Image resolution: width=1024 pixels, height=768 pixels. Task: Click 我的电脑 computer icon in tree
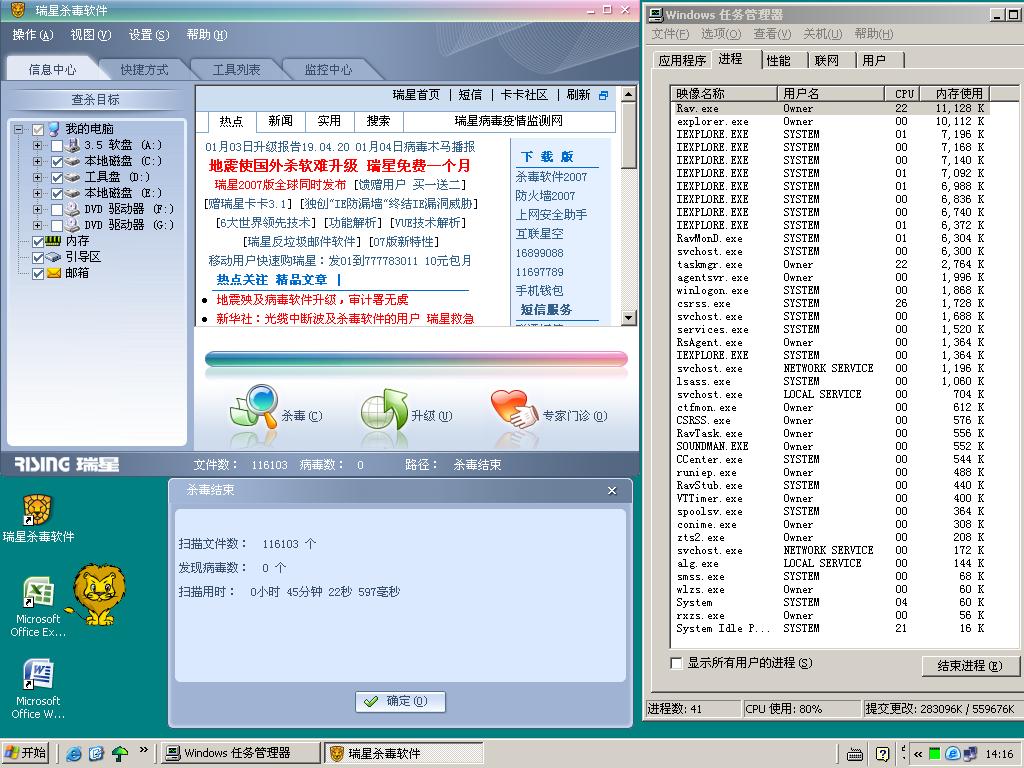(x=54, y=129)
